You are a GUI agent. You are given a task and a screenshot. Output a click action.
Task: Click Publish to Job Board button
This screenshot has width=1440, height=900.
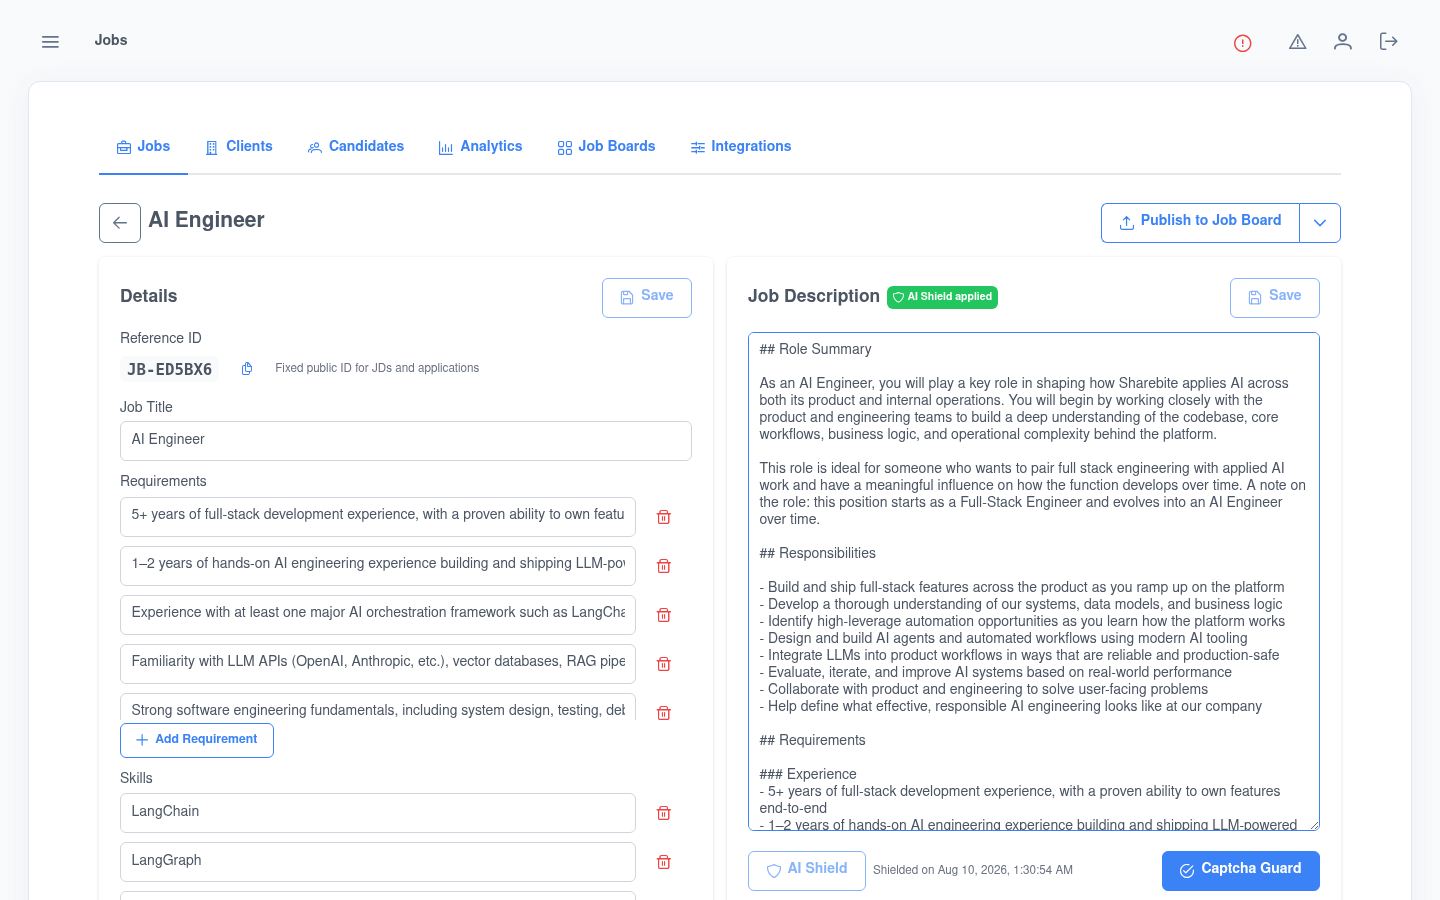click(1200, 223)
